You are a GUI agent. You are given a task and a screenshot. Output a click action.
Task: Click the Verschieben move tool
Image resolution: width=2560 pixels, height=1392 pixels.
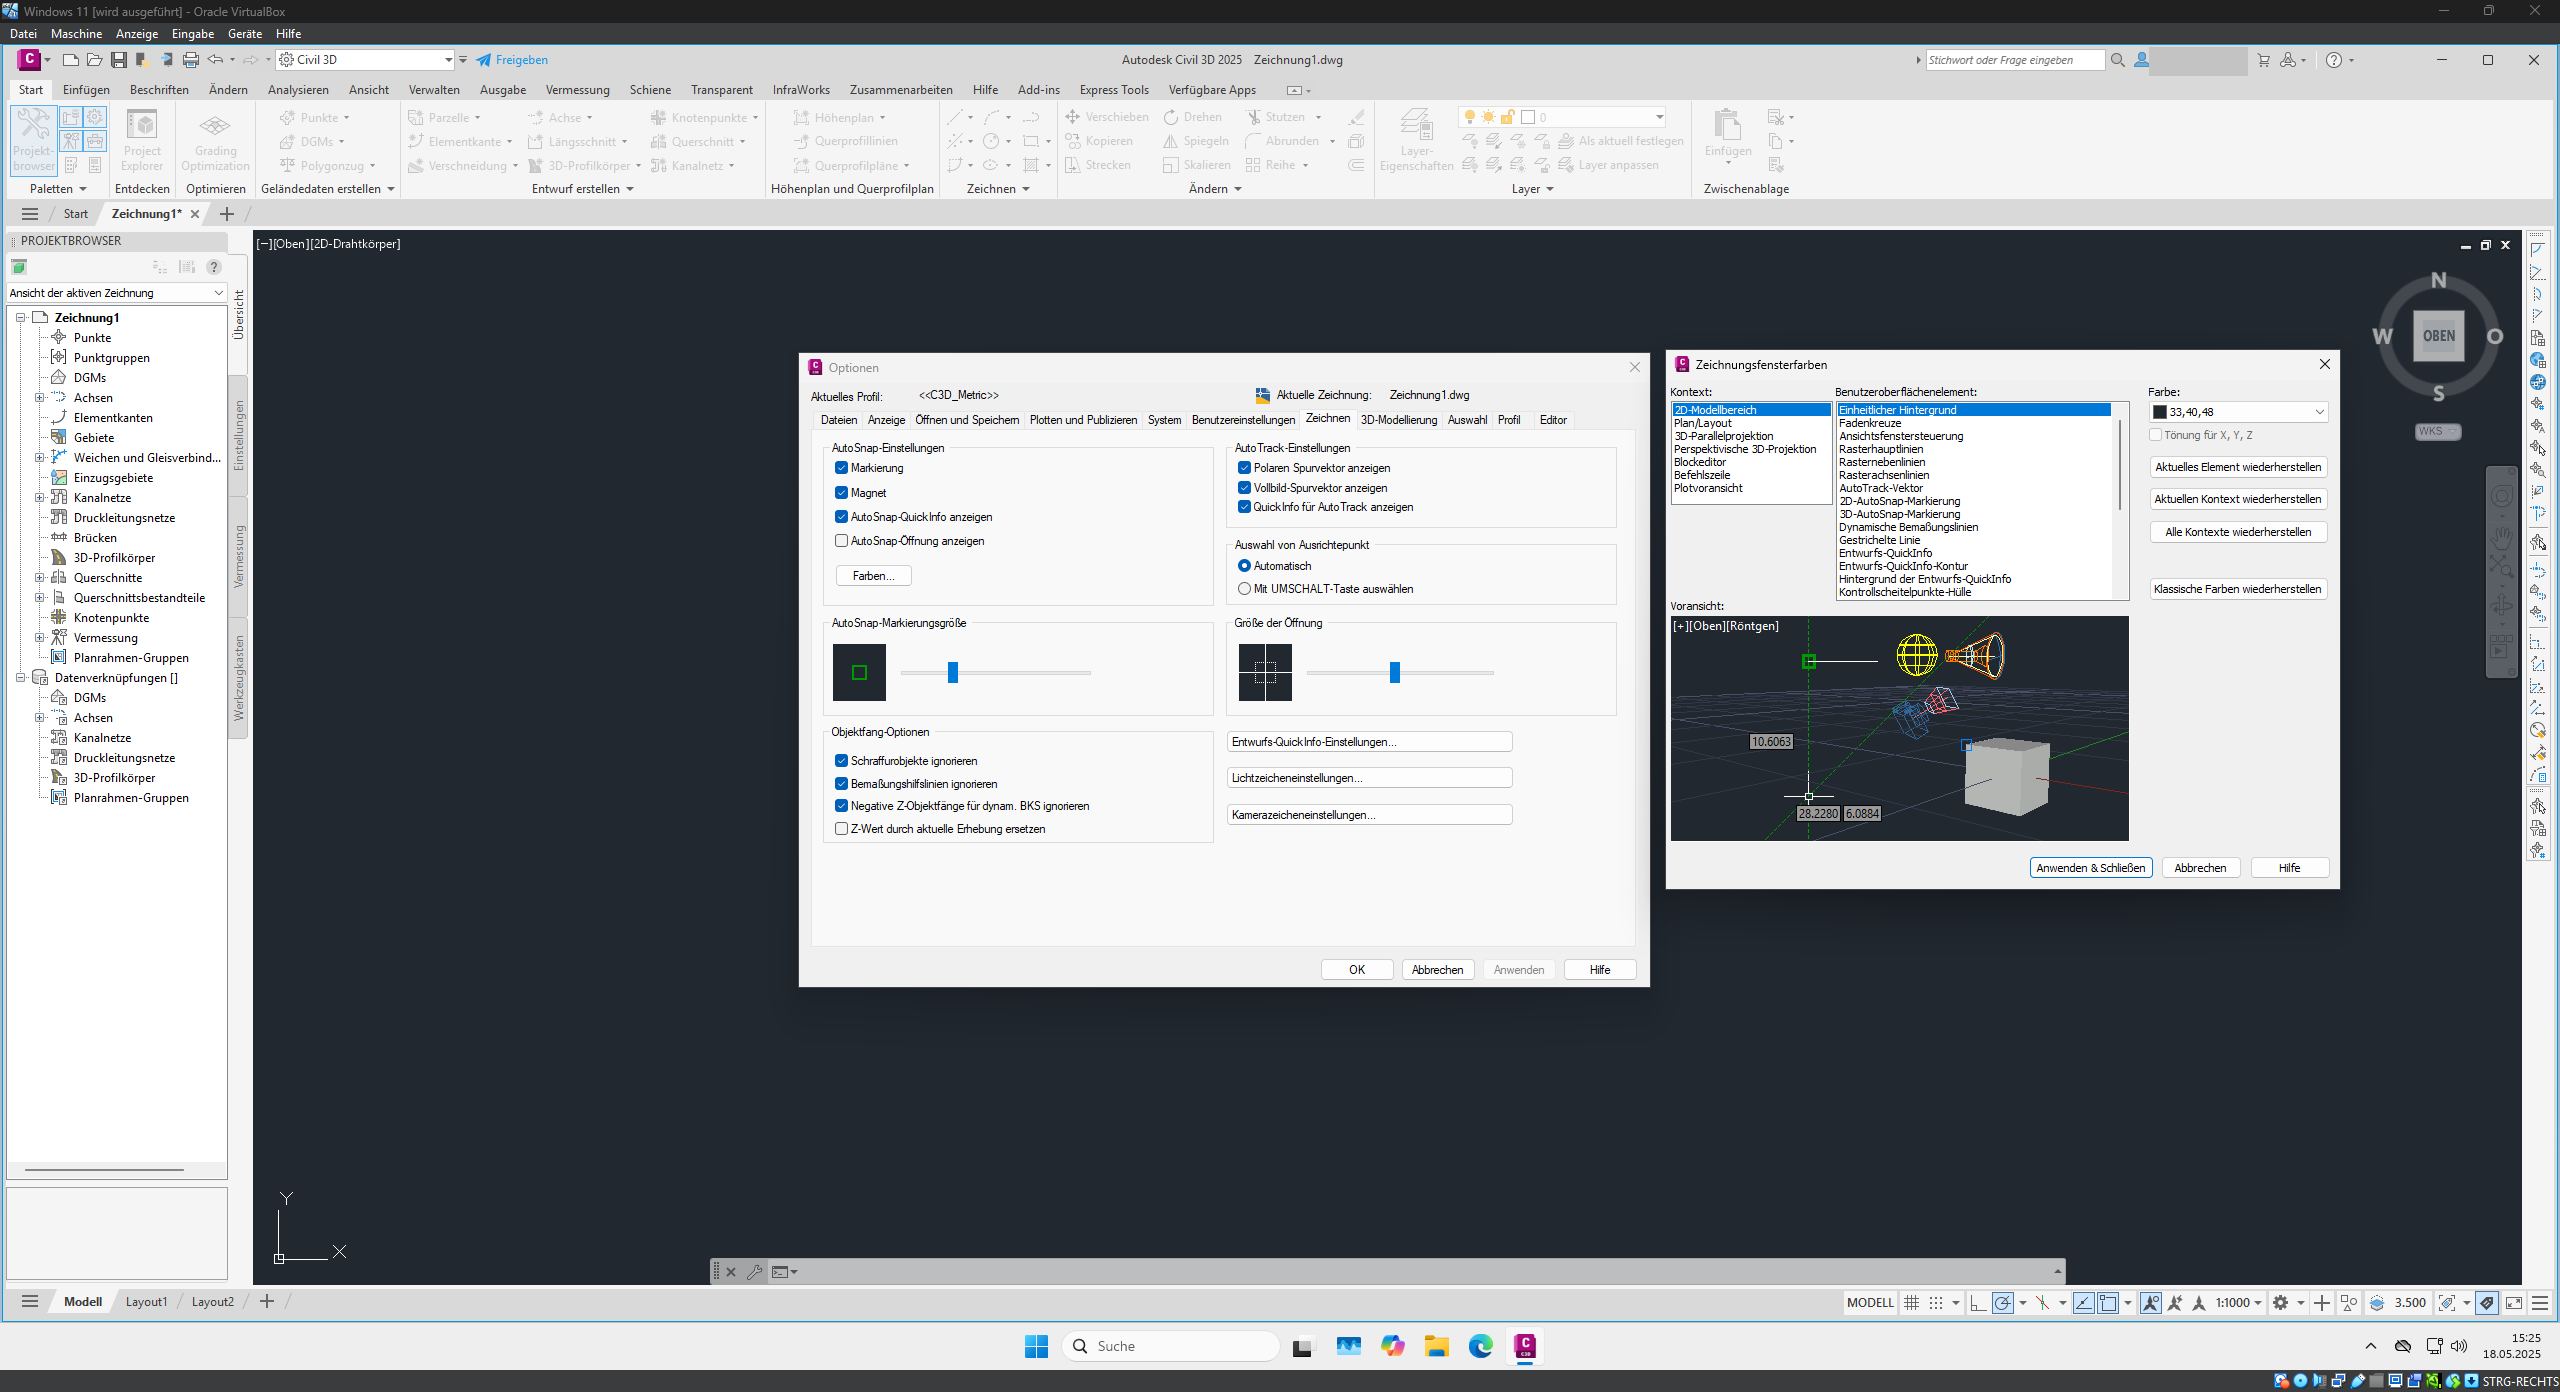coord(1106,117)
